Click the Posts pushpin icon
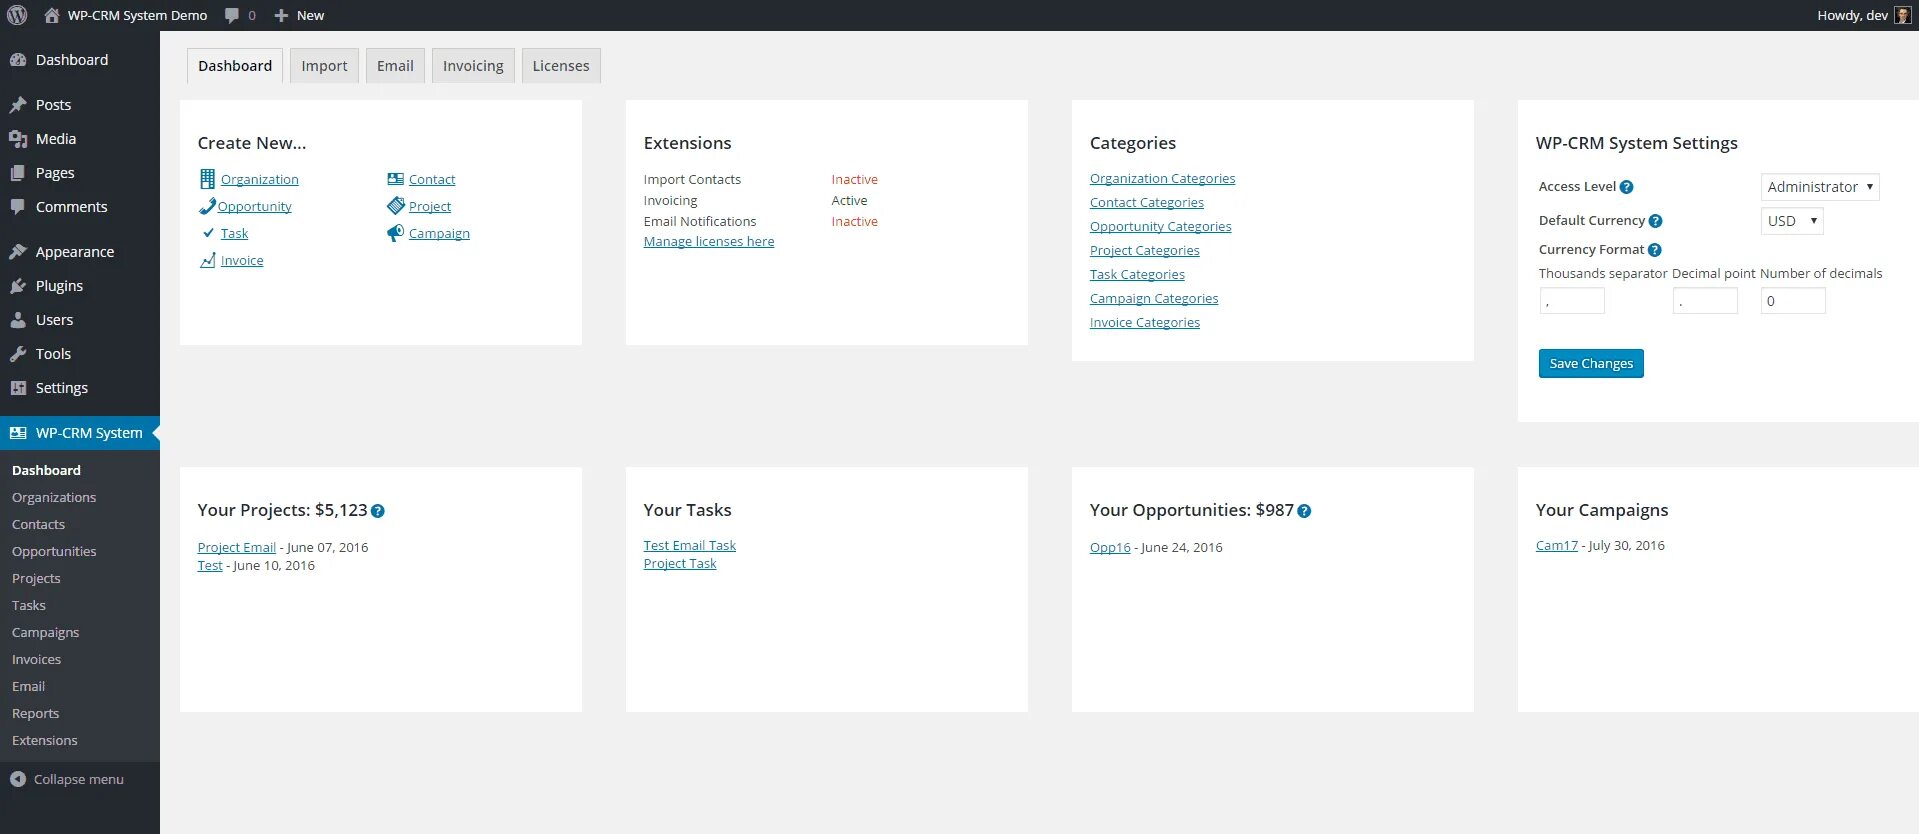 pos(18,105)
